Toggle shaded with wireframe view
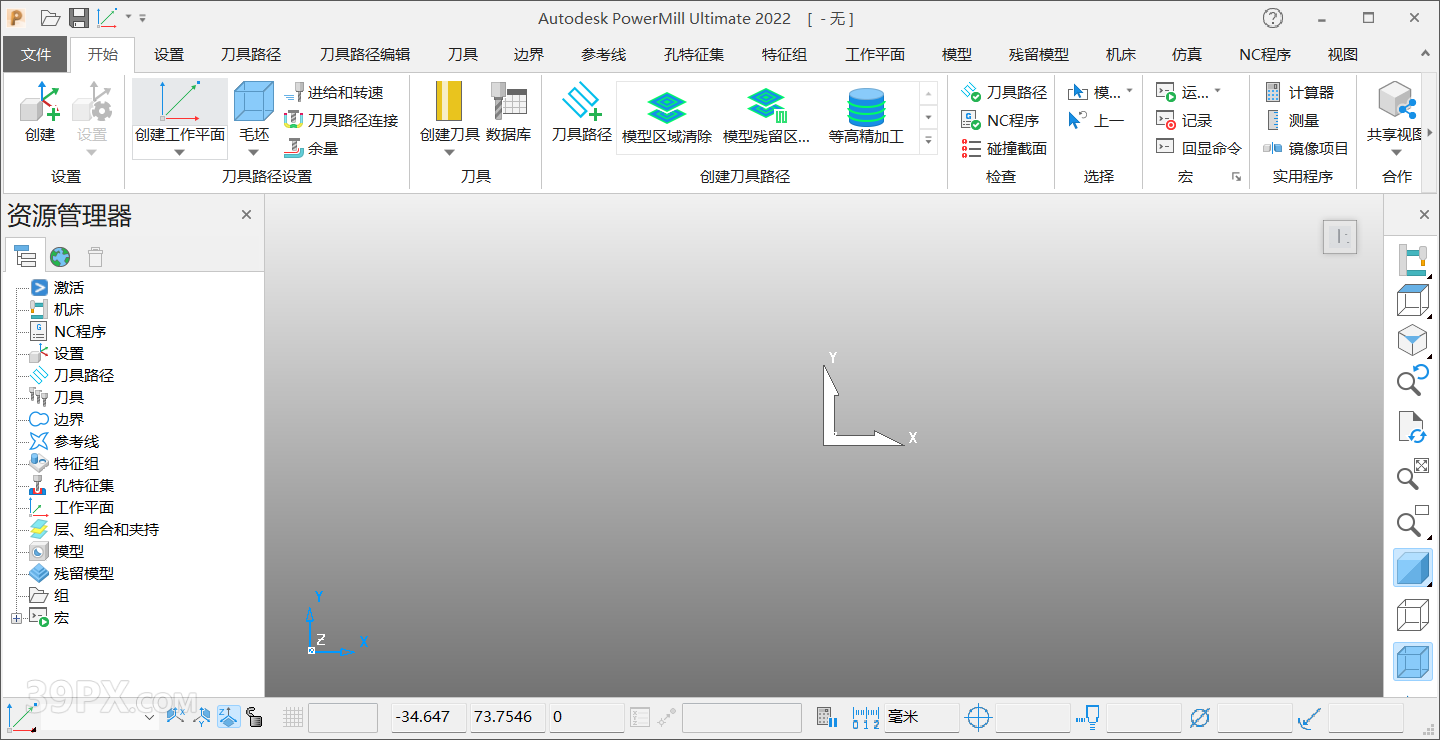This screenshot has height=740, width=1440. point(1412,662)
